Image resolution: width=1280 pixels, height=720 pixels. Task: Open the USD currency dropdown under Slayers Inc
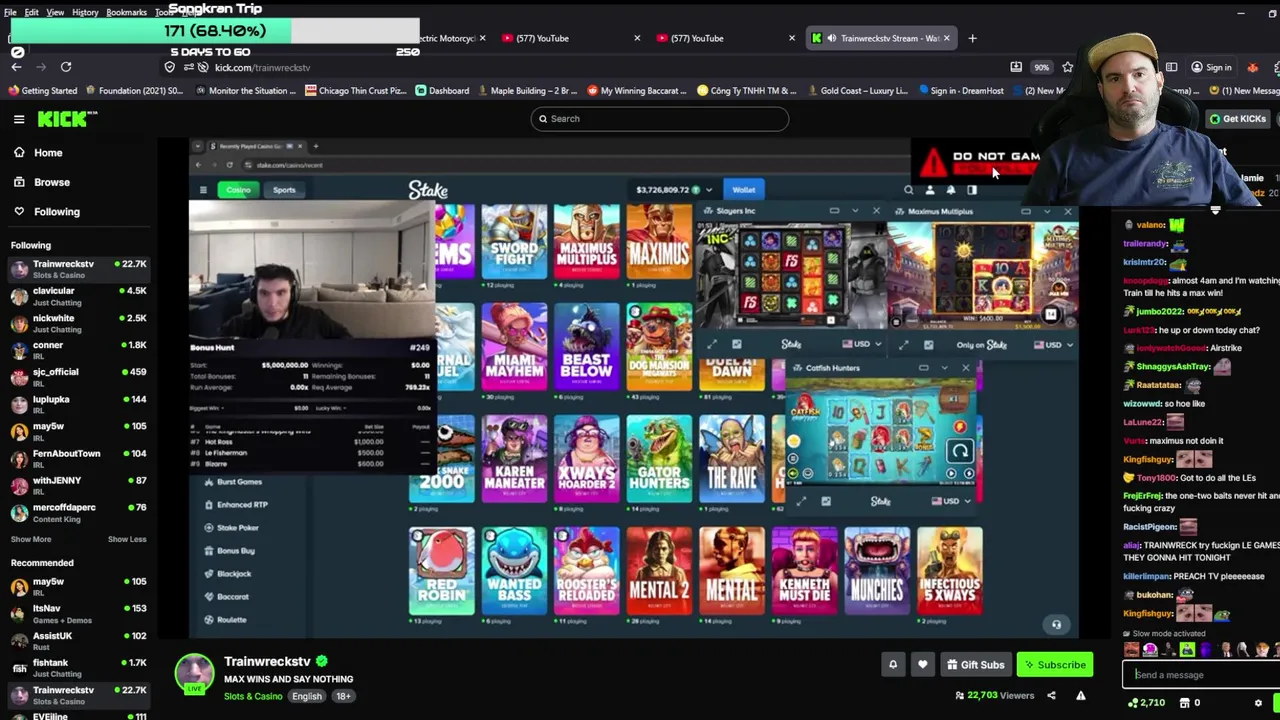(x=861, y=344)
